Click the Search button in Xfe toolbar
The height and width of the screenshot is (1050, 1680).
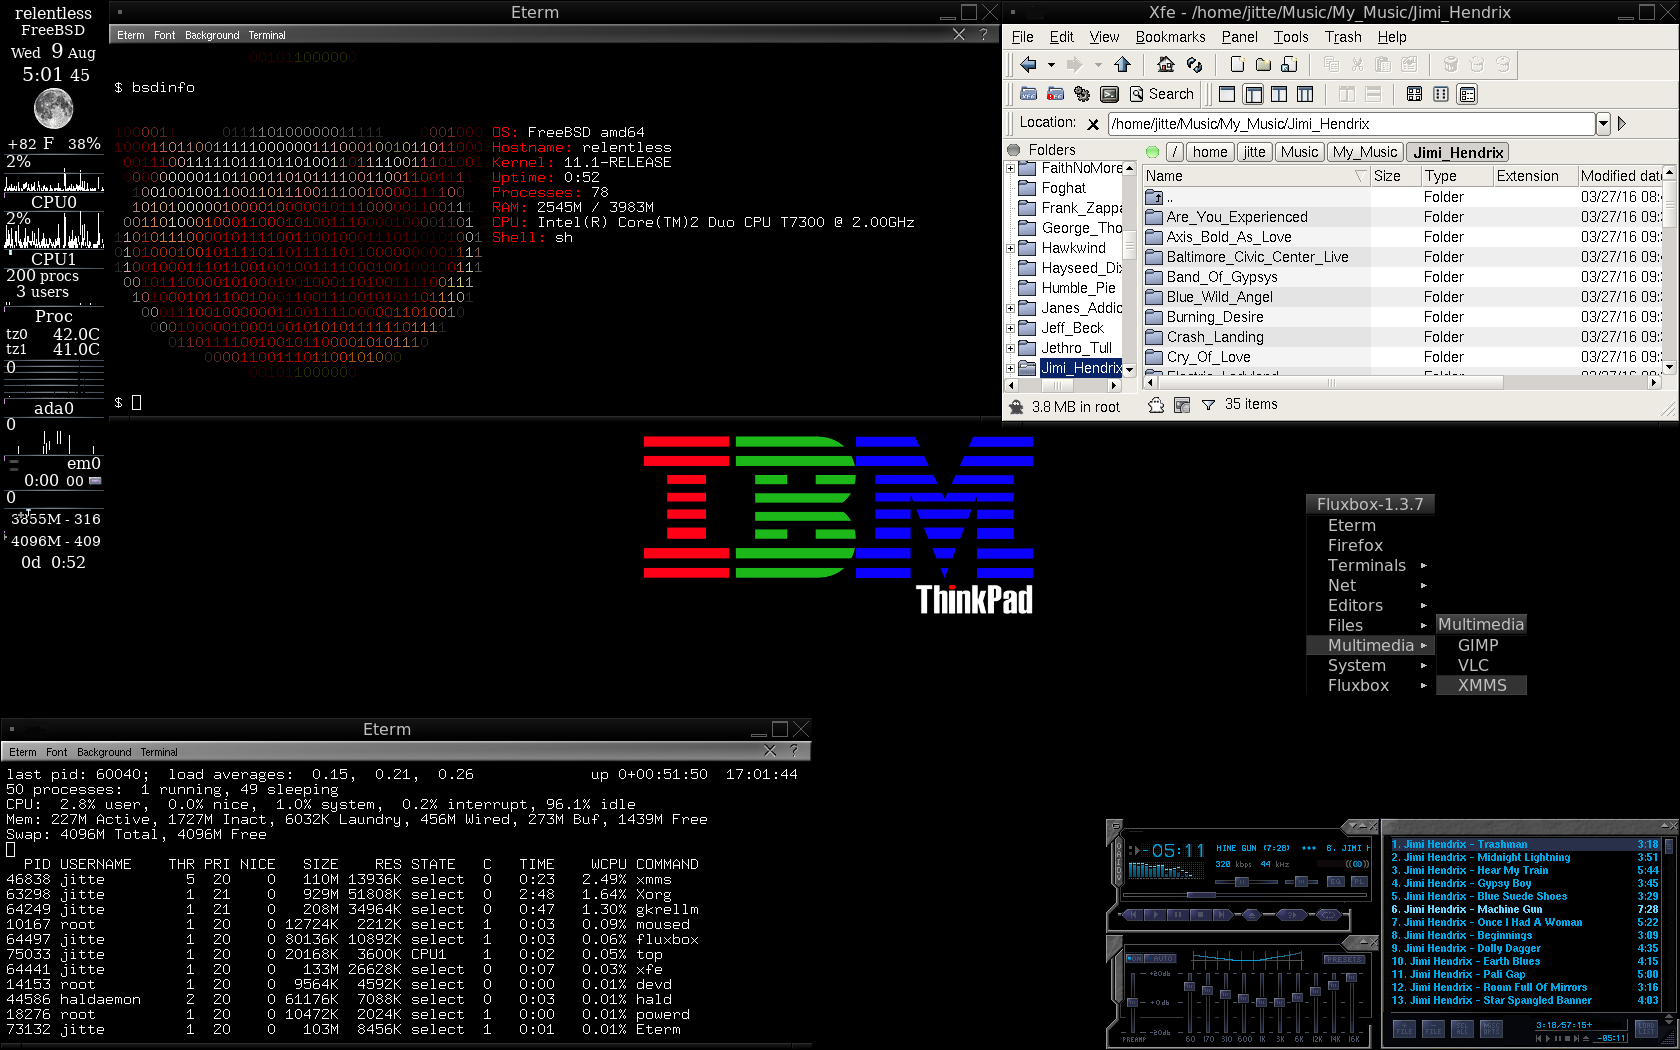click(1162, 94)
